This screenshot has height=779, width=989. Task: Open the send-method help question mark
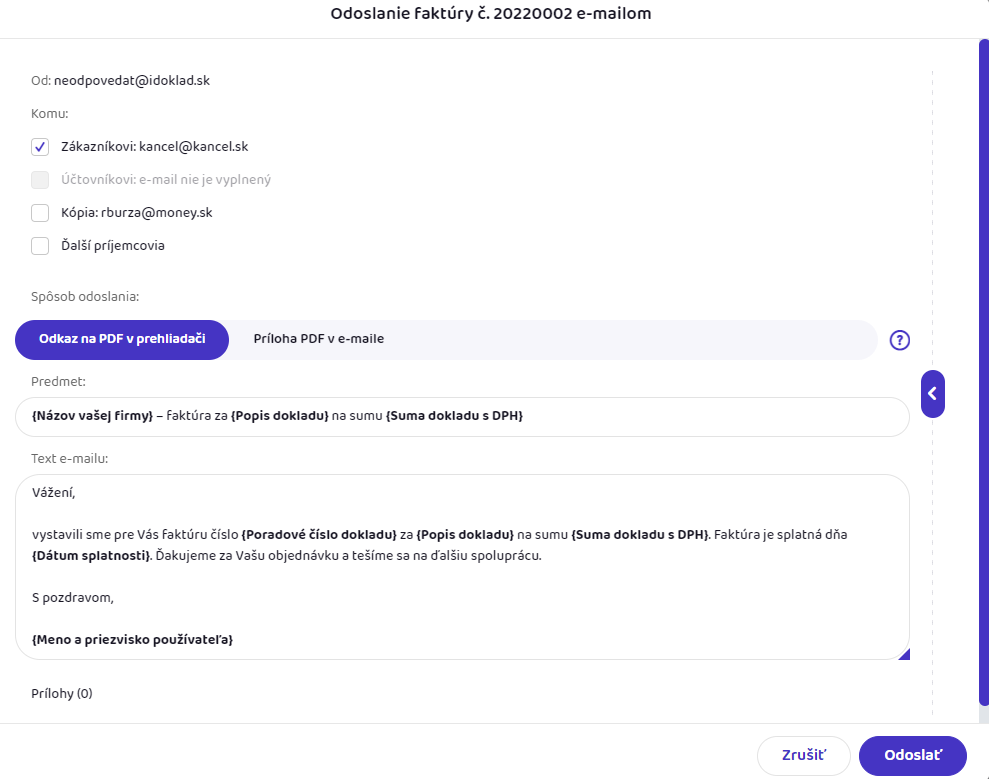(x=899, y=340)
